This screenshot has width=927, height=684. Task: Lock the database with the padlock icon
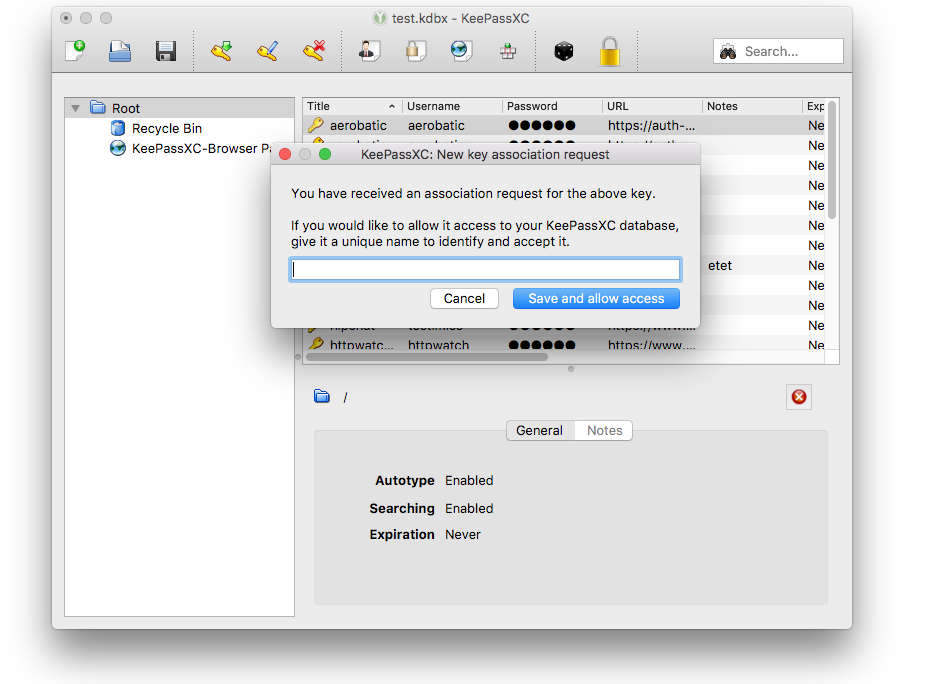point(610,51)
